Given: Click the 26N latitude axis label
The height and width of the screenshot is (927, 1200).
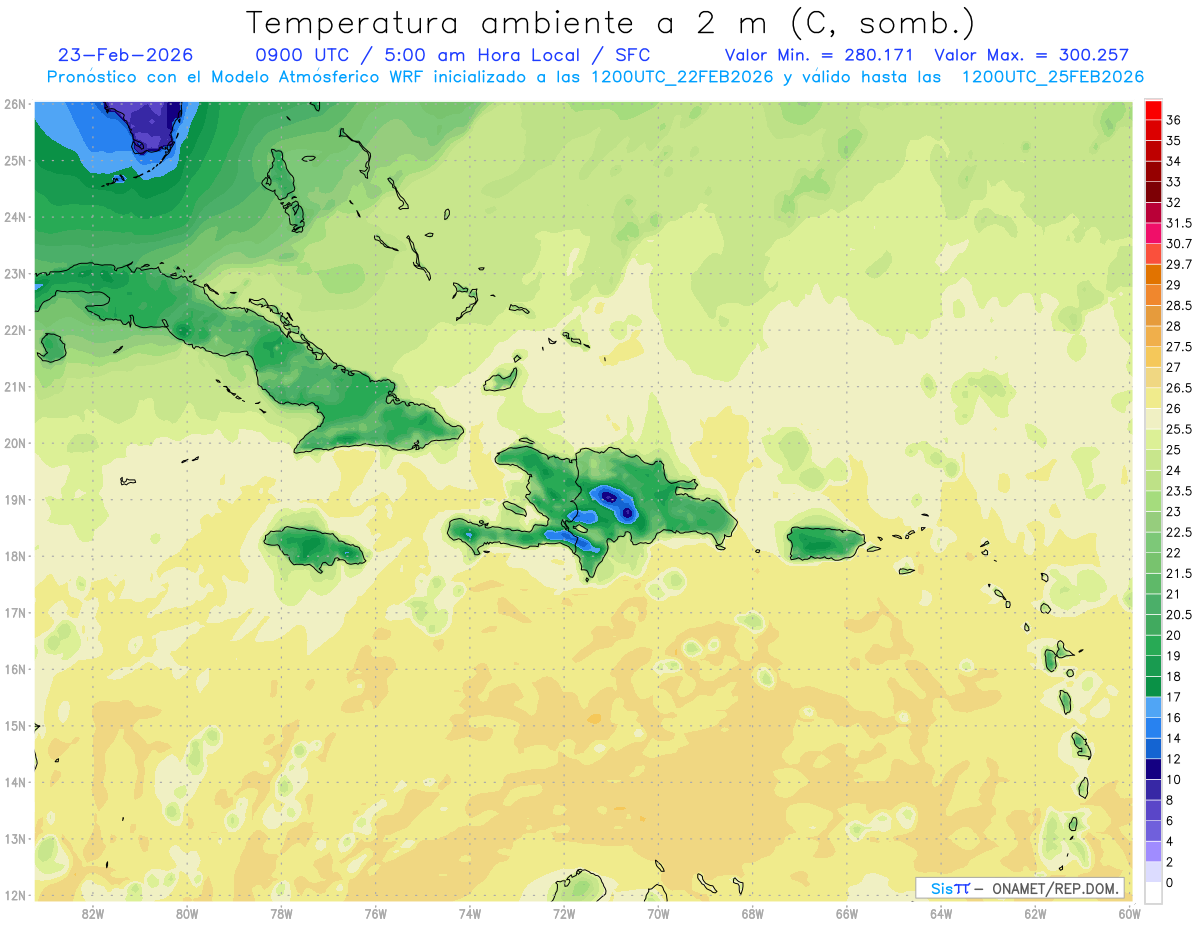Looking at the screenshot, I should [x=14, y=104].
